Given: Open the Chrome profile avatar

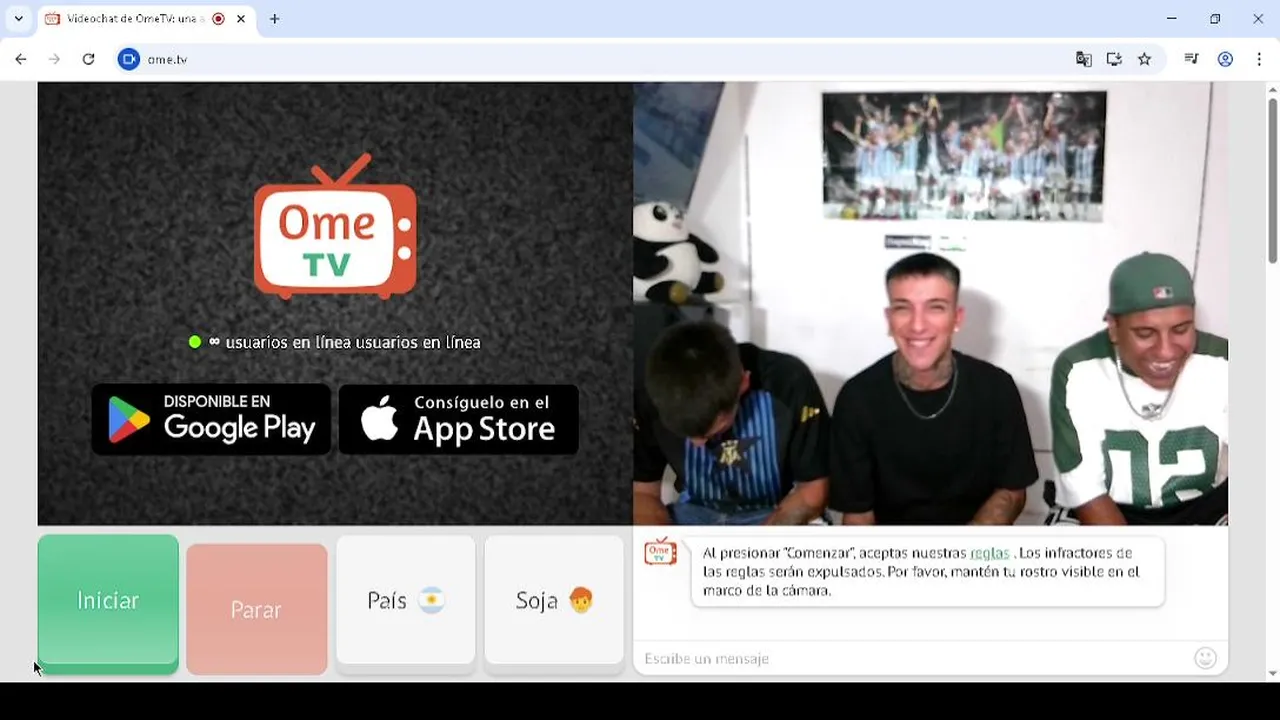Looking at the screenshot, I should tap(1225, 59).
